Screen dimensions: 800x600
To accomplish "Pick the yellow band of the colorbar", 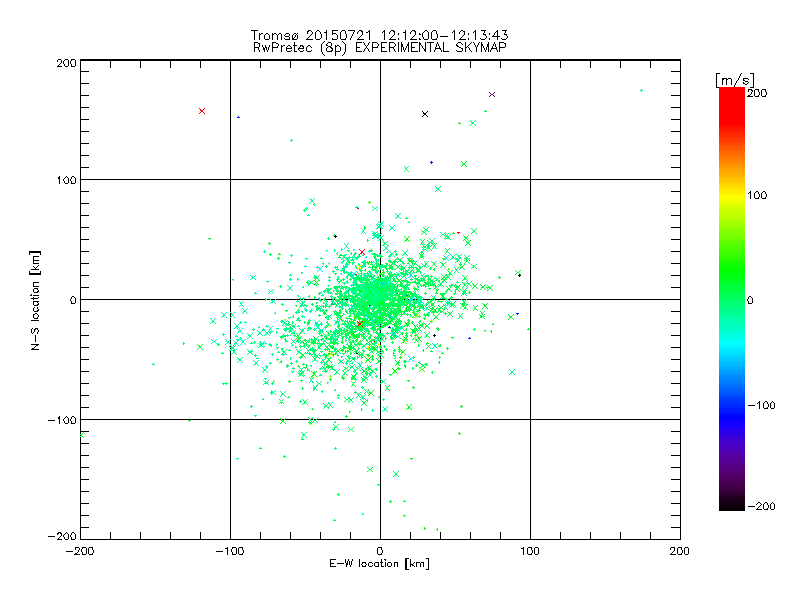I will pyautogui.click(x=732, y=195).
